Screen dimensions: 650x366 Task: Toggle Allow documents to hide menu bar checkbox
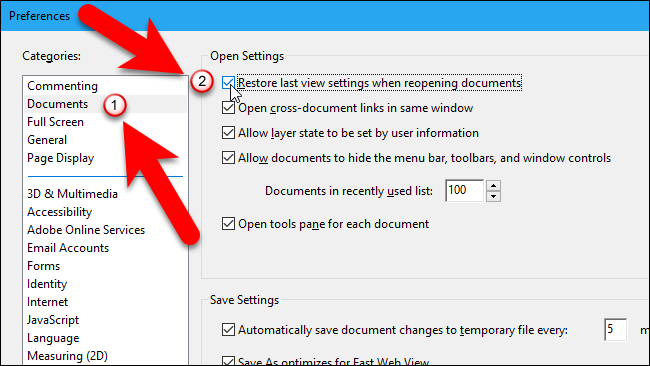point(228,158)
